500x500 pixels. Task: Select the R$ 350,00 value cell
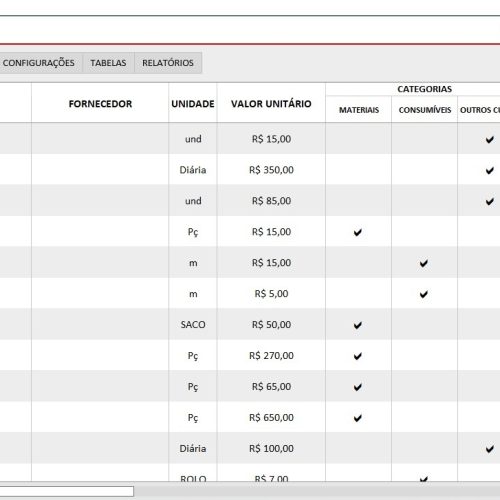point(271,170)
